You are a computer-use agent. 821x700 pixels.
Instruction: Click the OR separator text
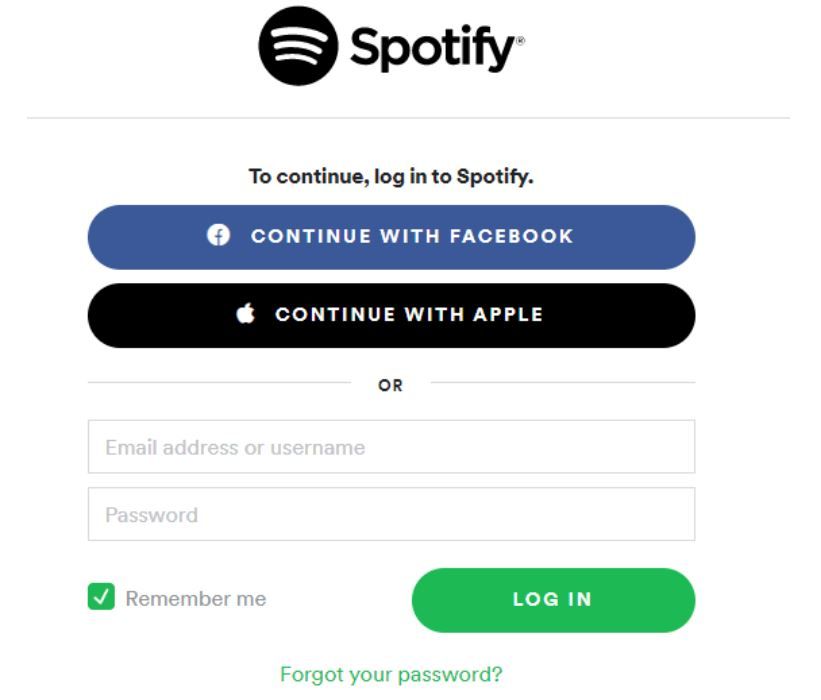391,385
